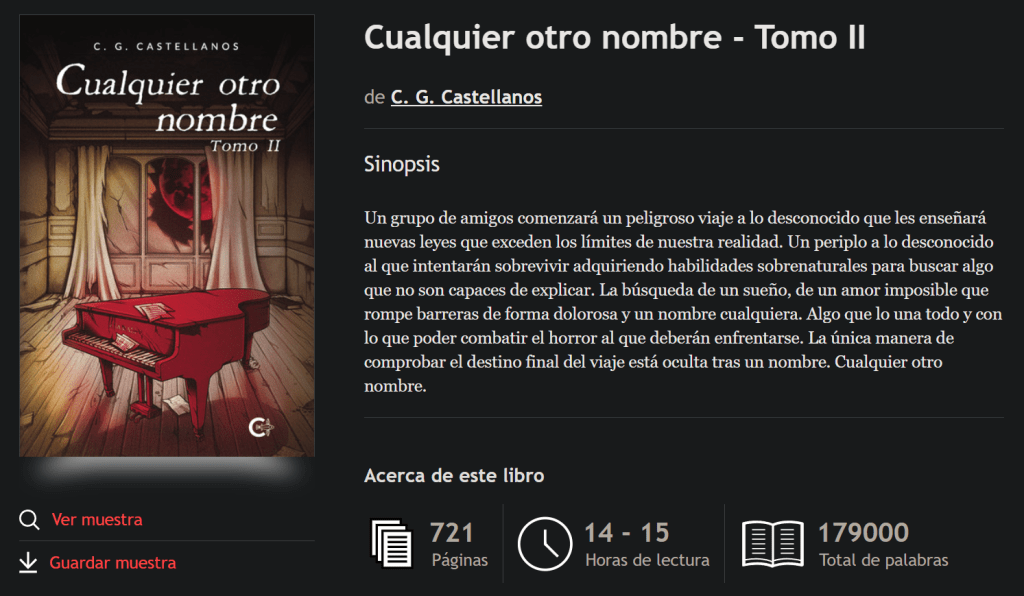
Task: Click the title Cualquier otro nombre - Tomo II
Action: [x=615, y=37]
